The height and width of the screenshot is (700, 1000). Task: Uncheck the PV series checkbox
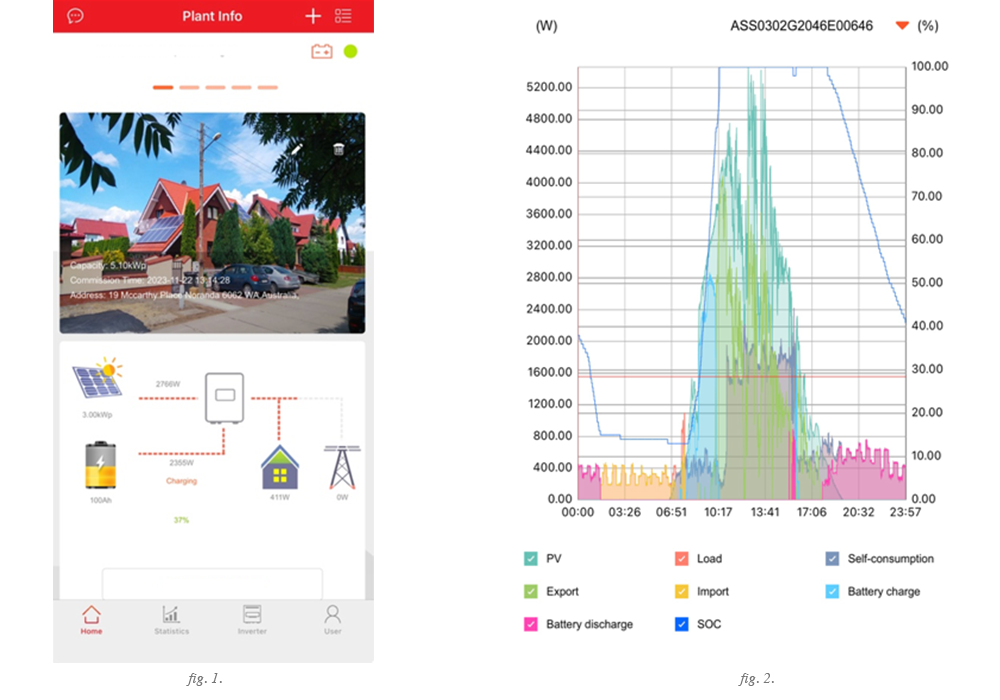[531, 559]
